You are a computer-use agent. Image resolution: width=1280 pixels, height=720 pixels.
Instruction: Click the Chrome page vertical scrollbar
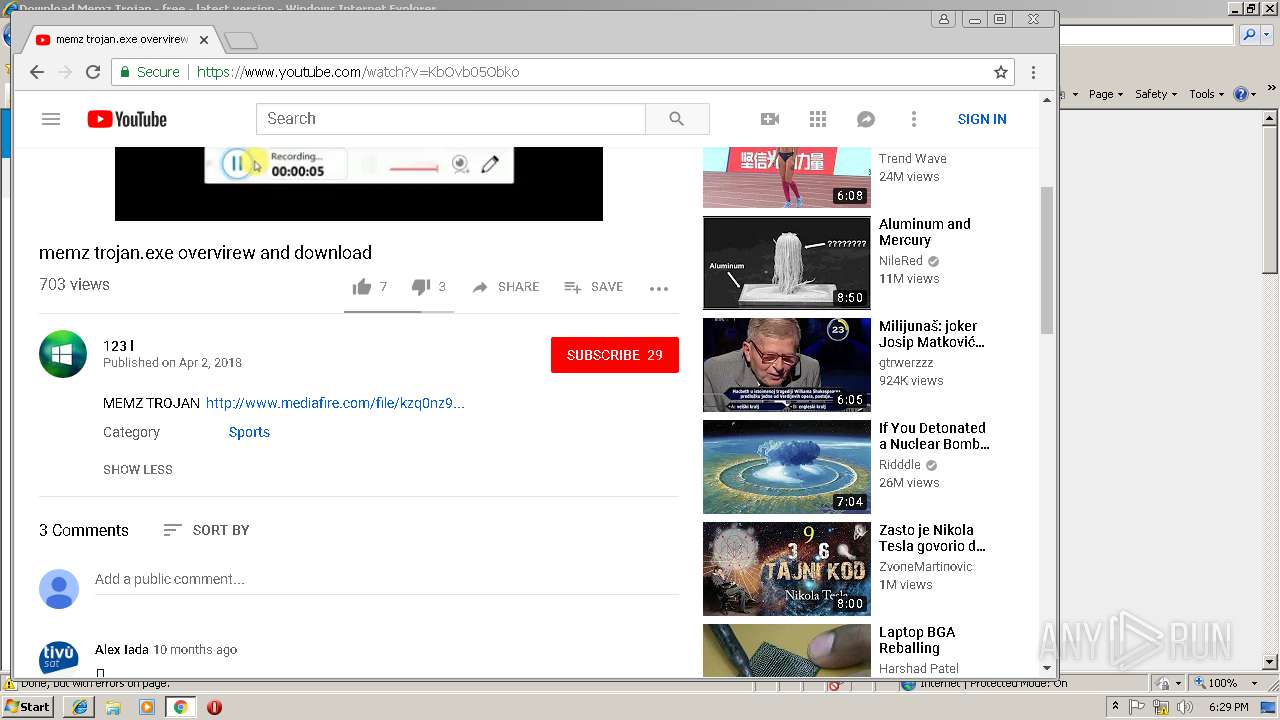click(1047, 260)
